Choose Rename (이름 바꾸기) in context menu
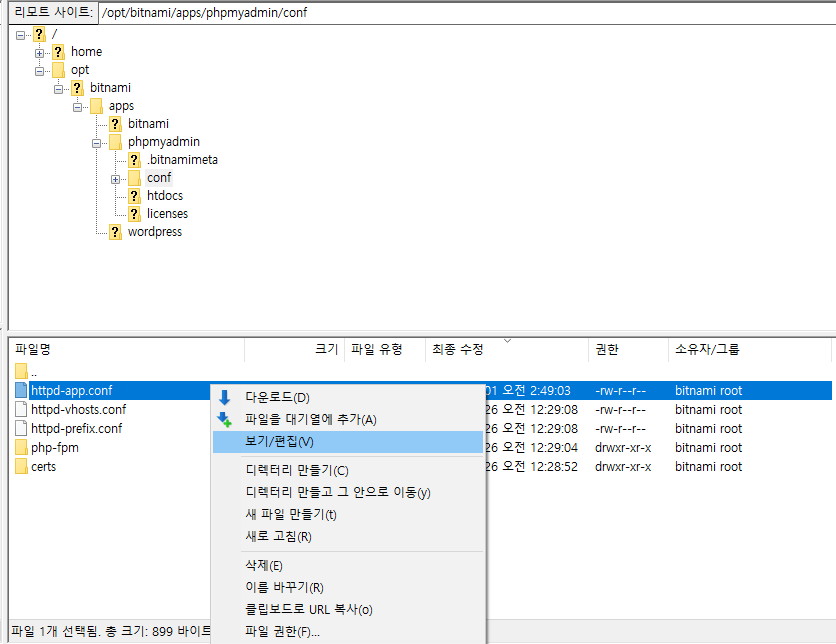Viewport: 836px width, 644px height. point(348,587)
